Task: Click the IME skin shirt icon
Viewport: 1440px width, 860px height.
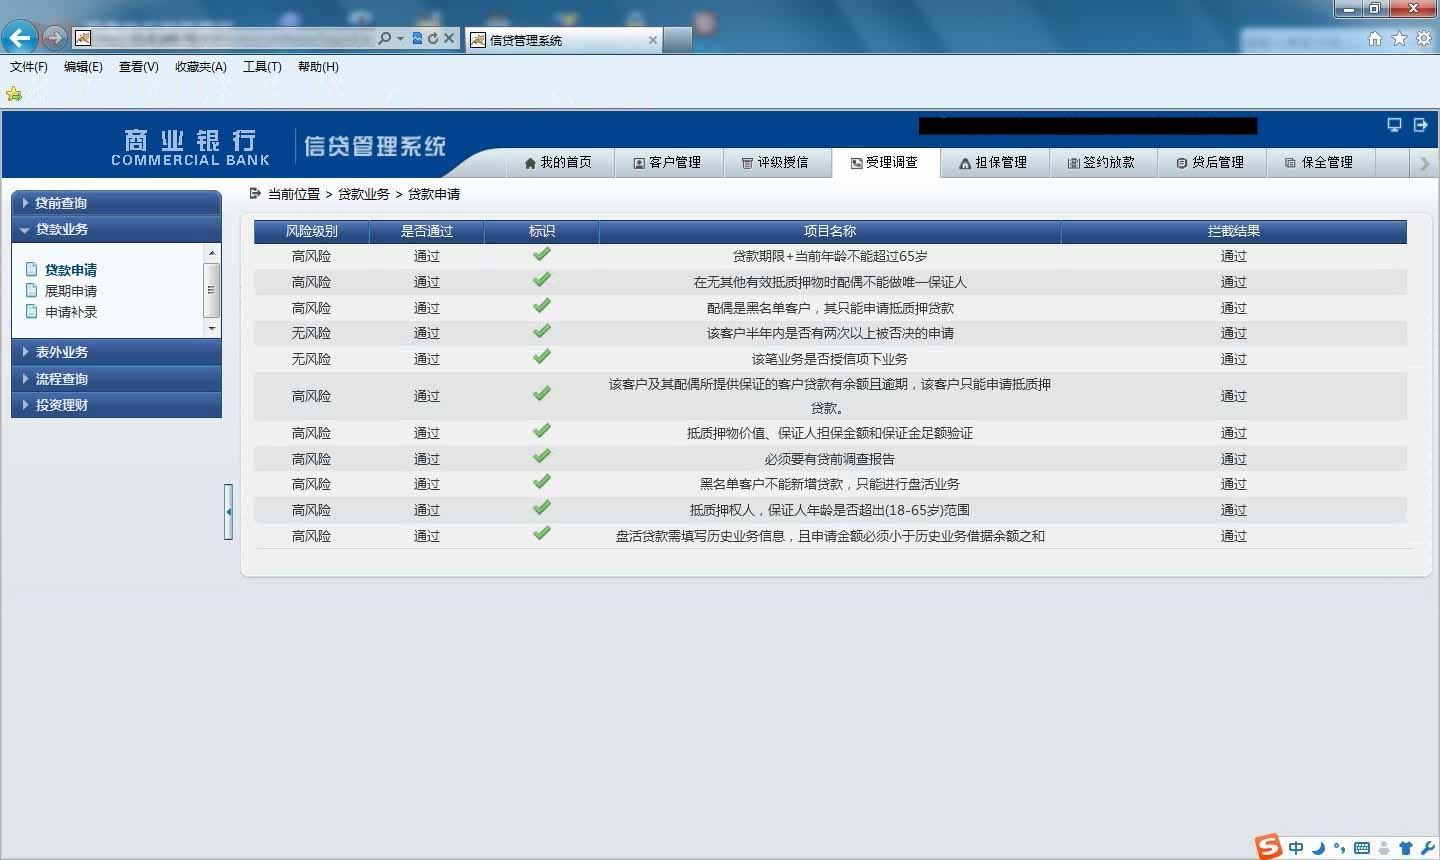Action: click(x=1406, y=848)
